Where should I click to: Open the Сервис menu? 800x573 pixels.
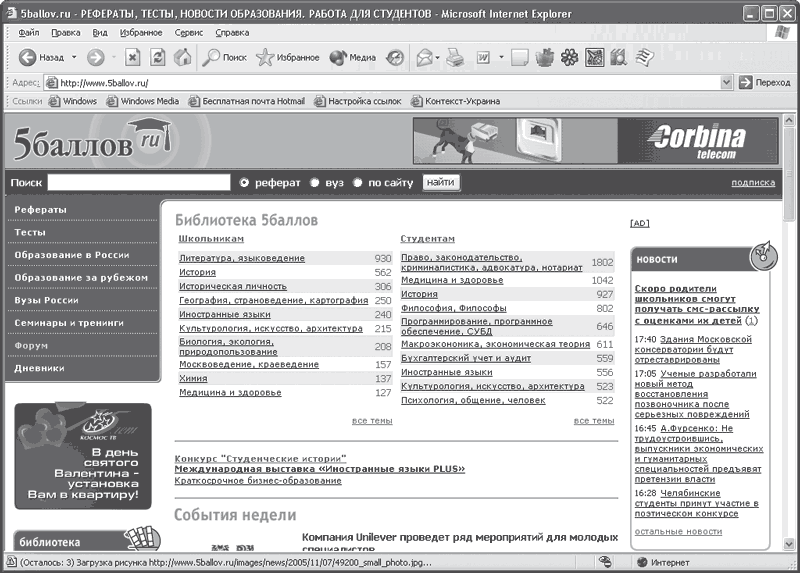tap(188, 32)
